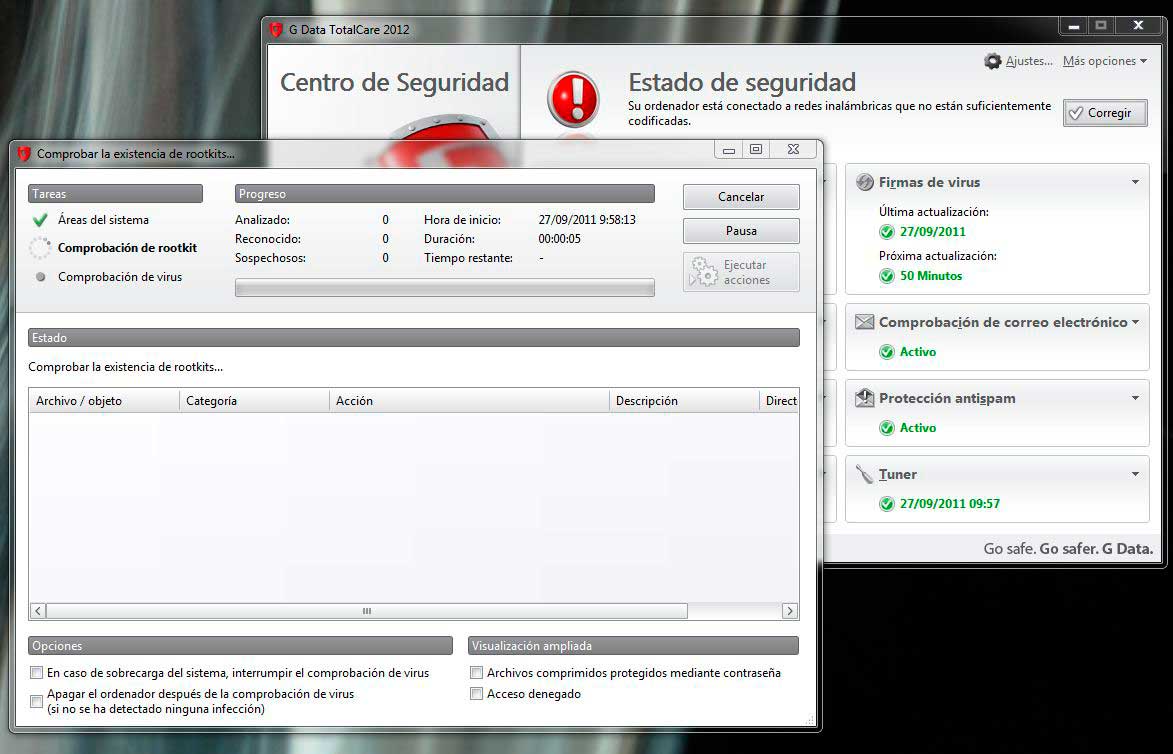Image resolution: width=1173 pixels, height=754 pixels.
Task: Click the horizontal scrollbar in results list
Action: [366, 611]
